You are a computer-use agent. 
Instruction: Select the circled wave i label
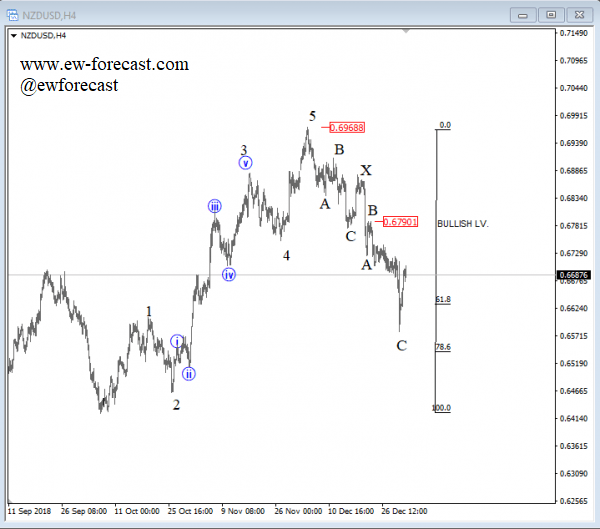[177, 341]
